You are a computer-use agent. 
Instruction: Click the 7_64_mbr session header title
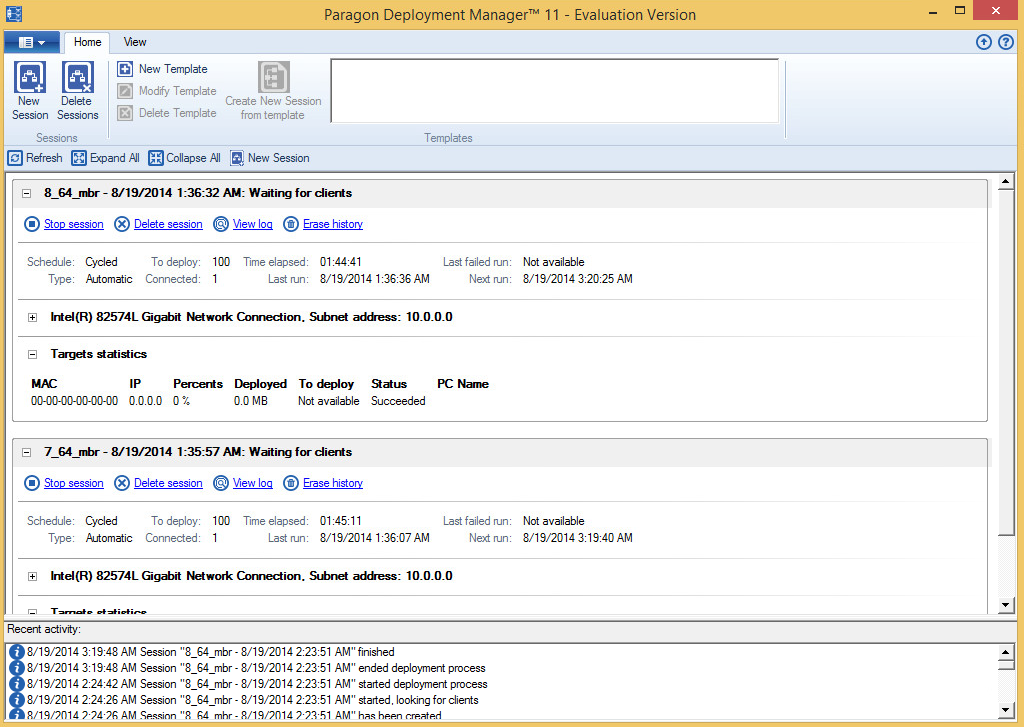pos(198,452)
